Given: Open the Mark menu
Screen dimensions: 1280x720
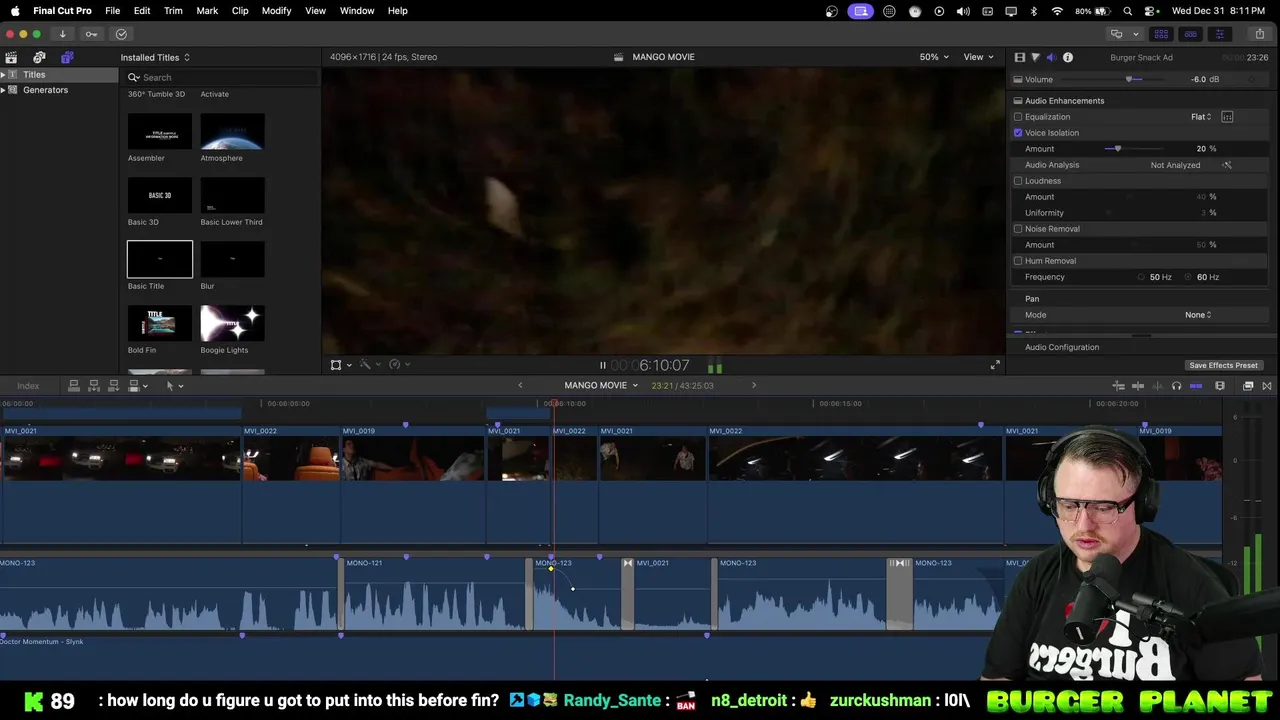Looking at the screenshot, I should (207, 10).
